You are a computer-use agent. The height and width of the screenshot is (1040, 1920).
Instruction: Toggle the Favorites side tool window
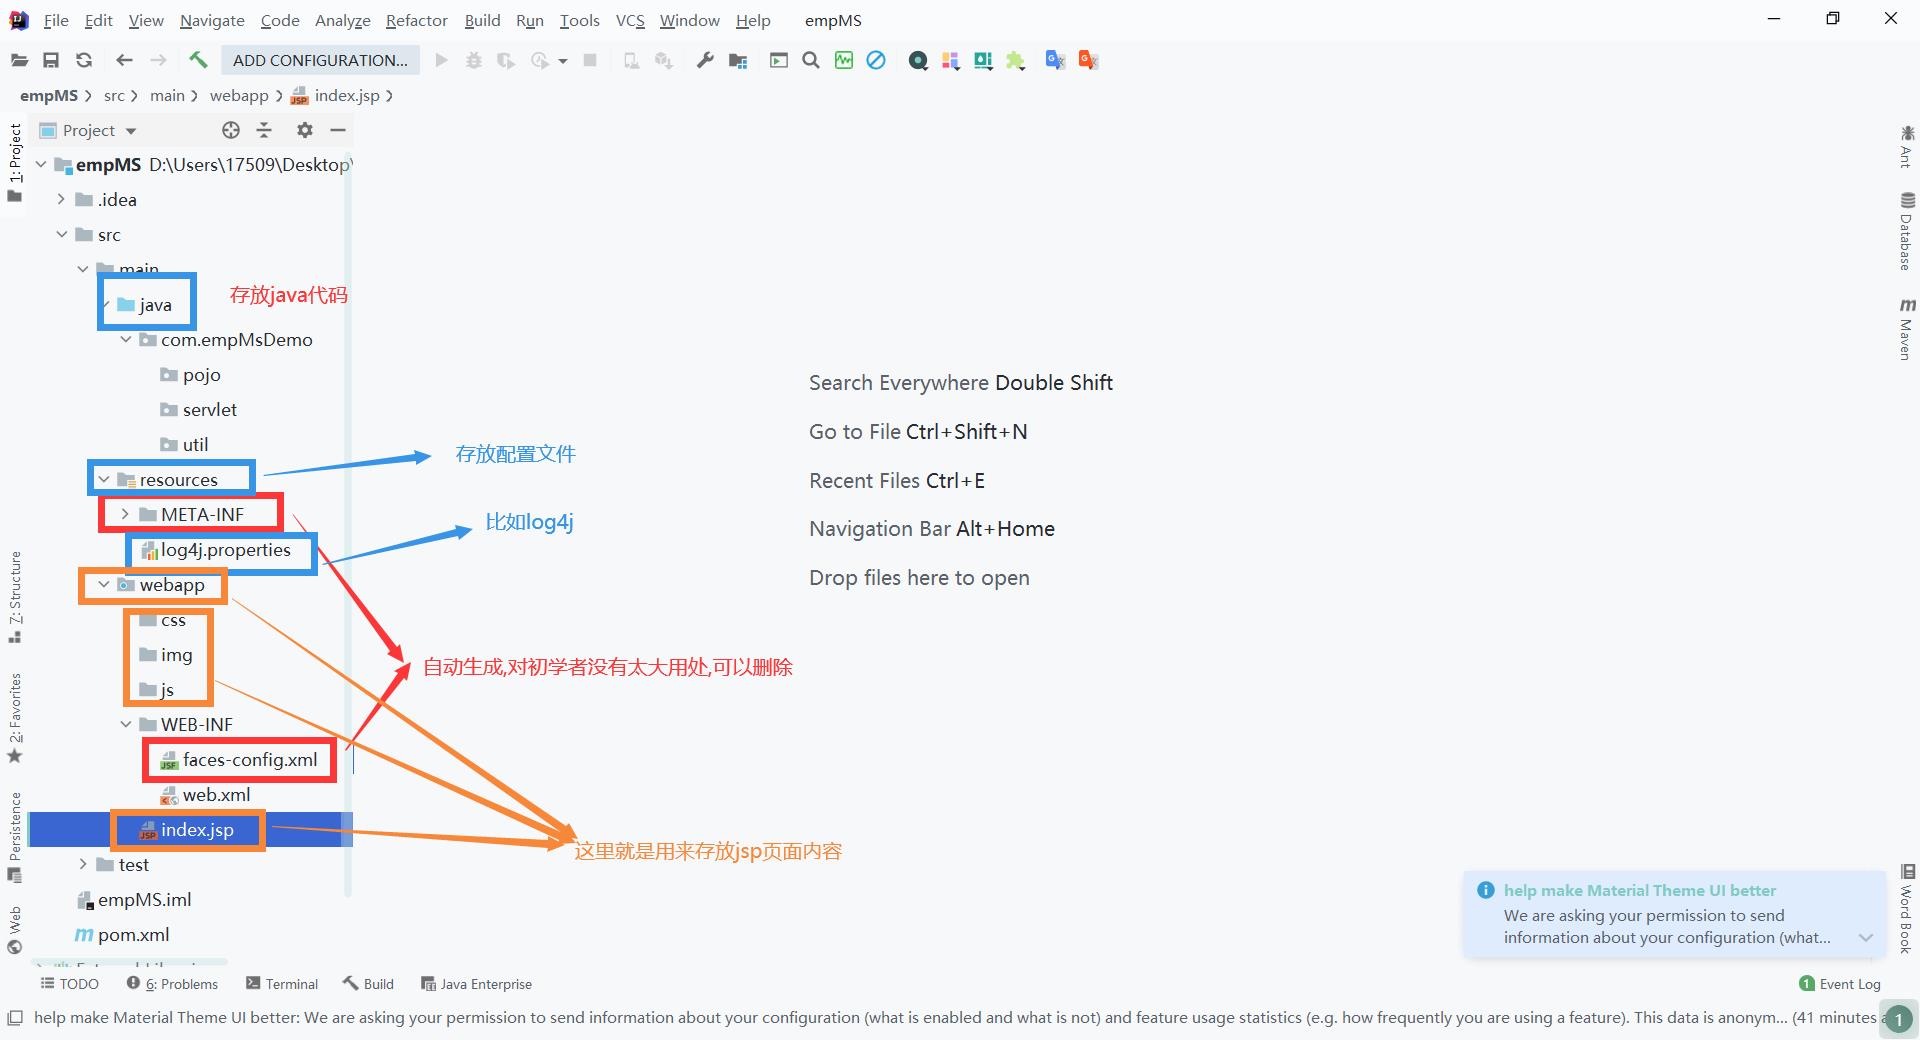[15, 717]
